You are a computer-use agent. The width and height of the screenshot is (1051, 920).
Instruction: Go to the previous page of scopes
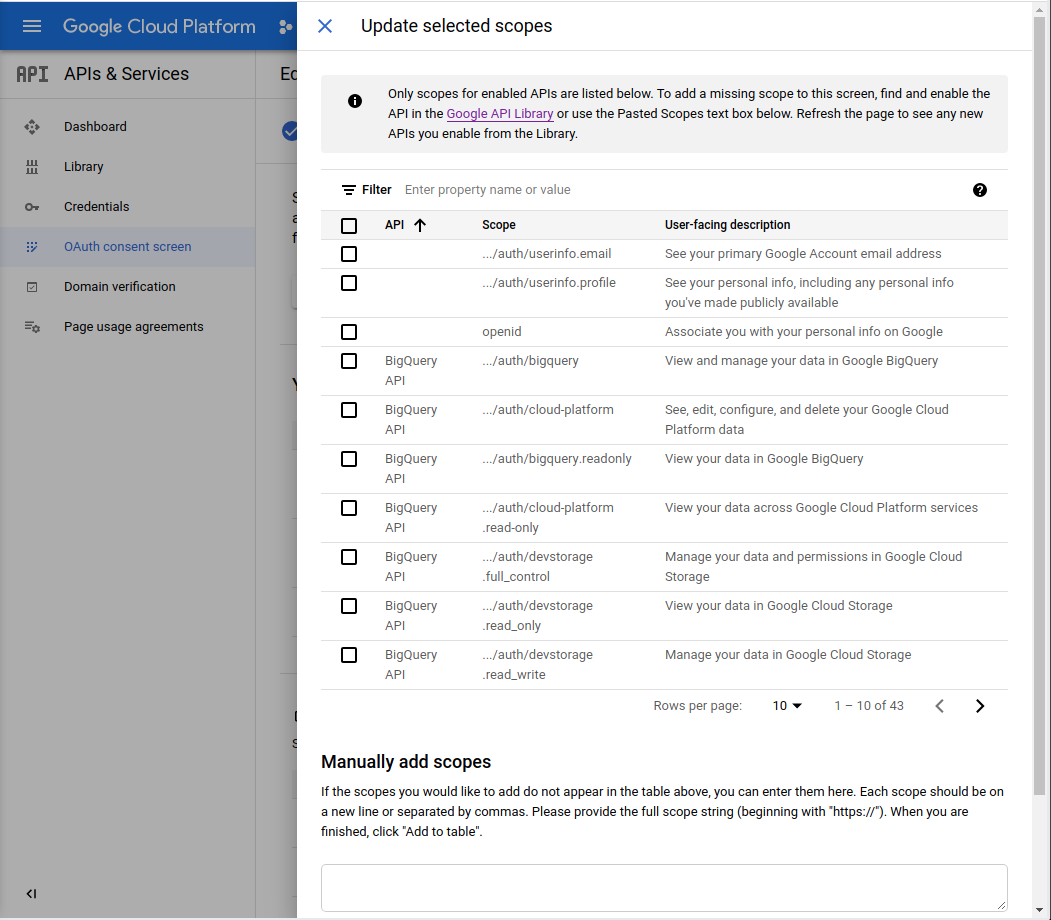(x=940, y=706)
